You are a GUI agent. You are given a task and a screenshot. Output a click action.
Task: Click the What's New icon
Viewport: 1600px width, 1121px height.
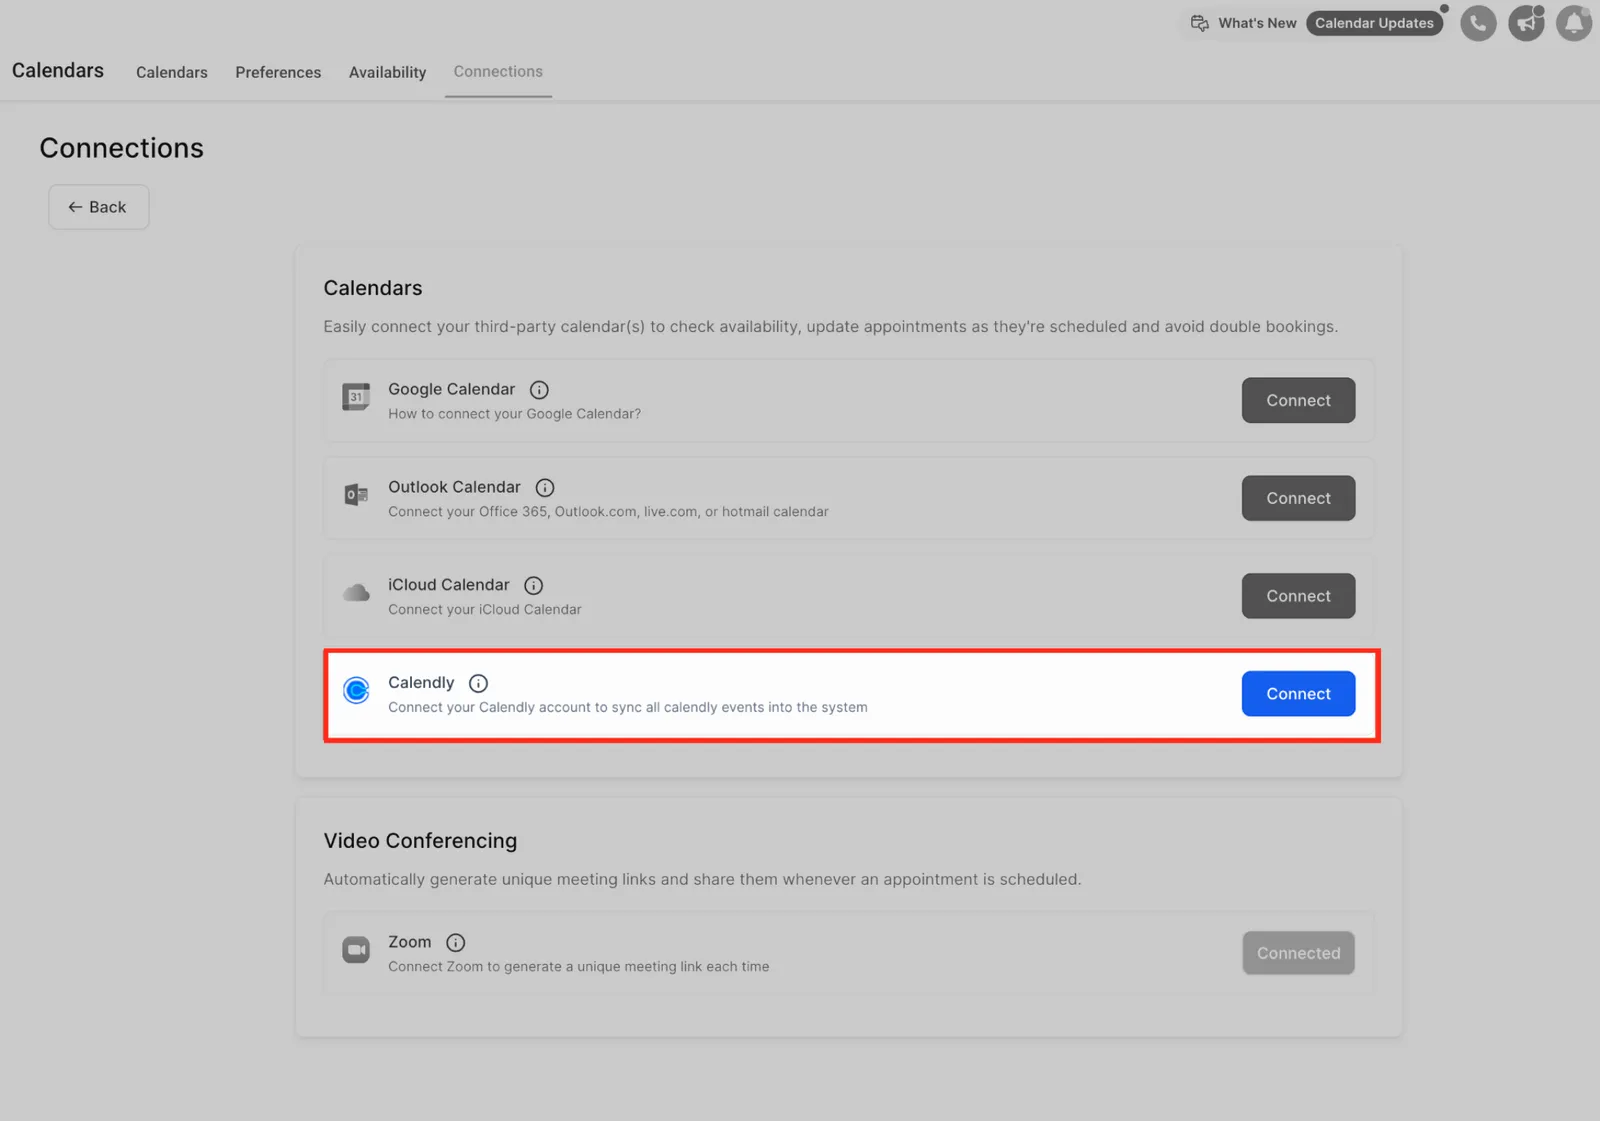pyautogui.click(x=1200, y=23)
